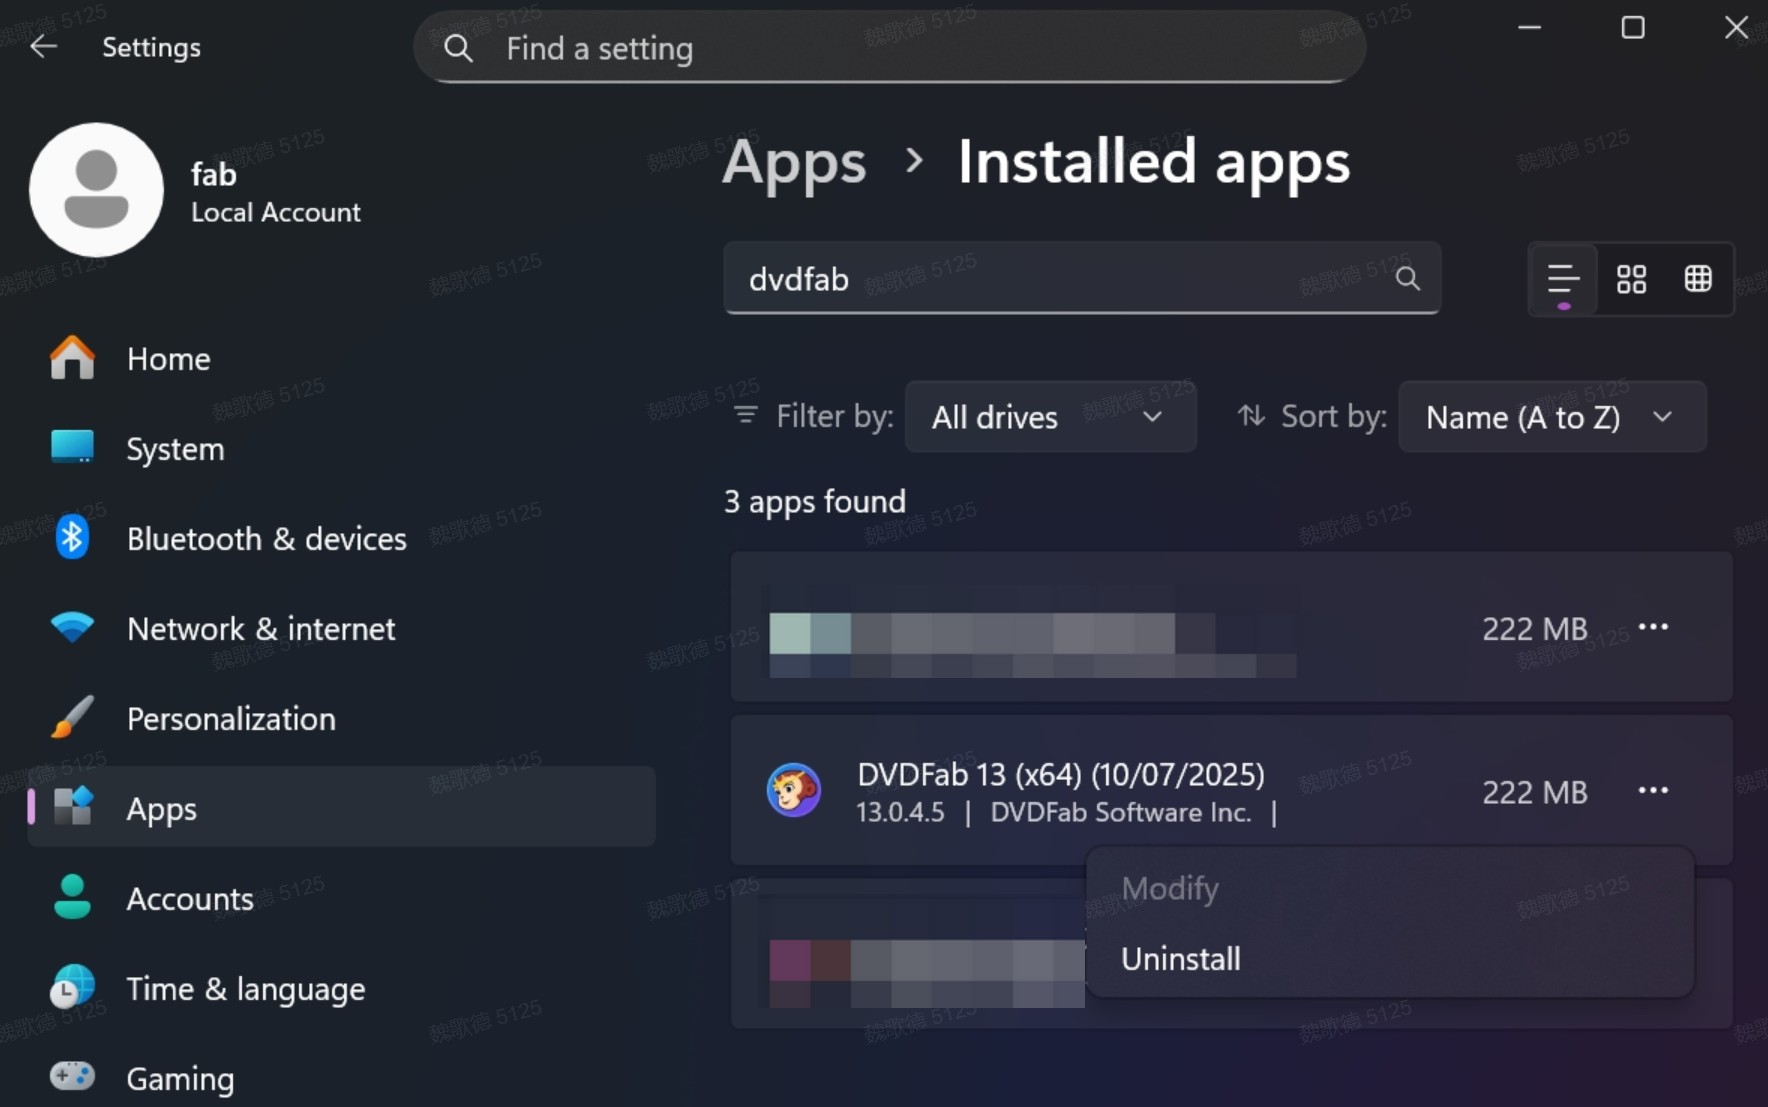This screenshot has width=1768, height=1107.
Task: Open Time & language settings
Action: [x=341, y=989]
